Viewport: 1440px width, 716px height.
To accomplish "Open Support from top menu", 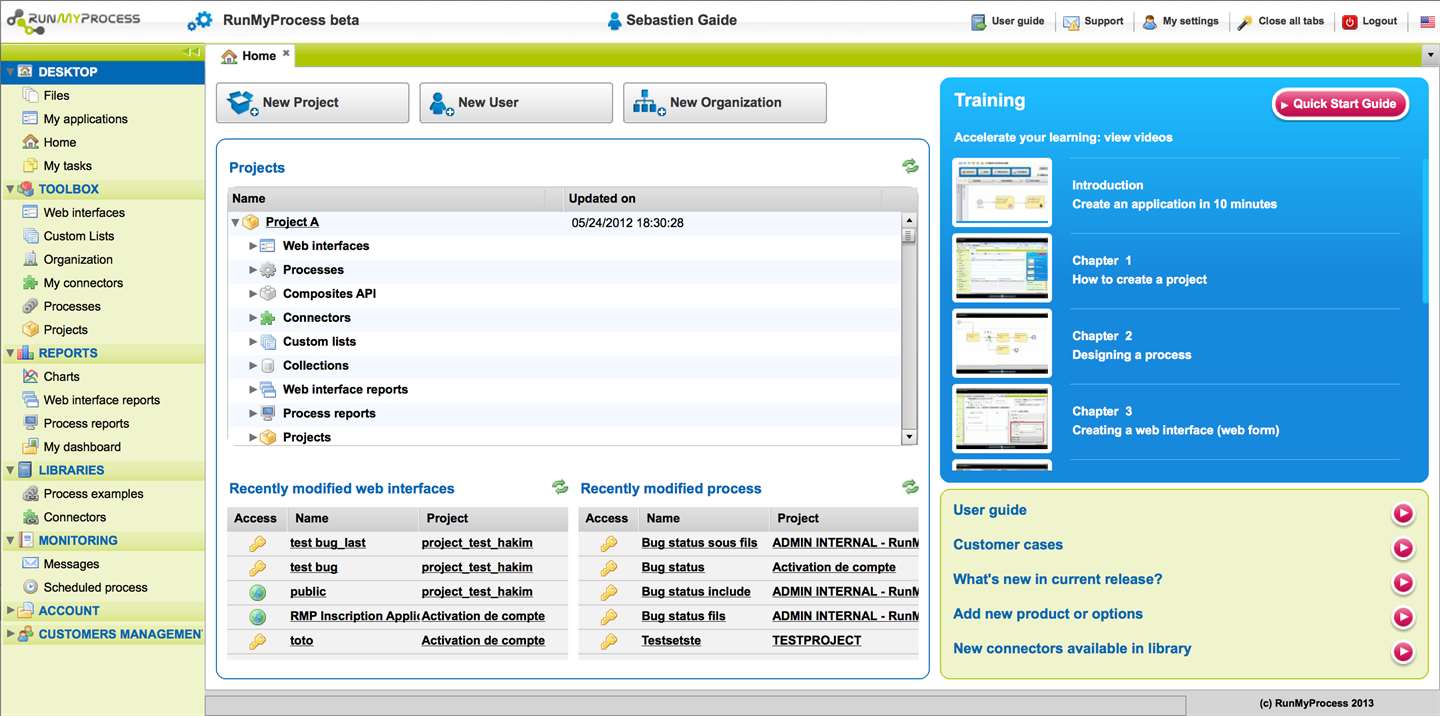I will pos(1093,21).
